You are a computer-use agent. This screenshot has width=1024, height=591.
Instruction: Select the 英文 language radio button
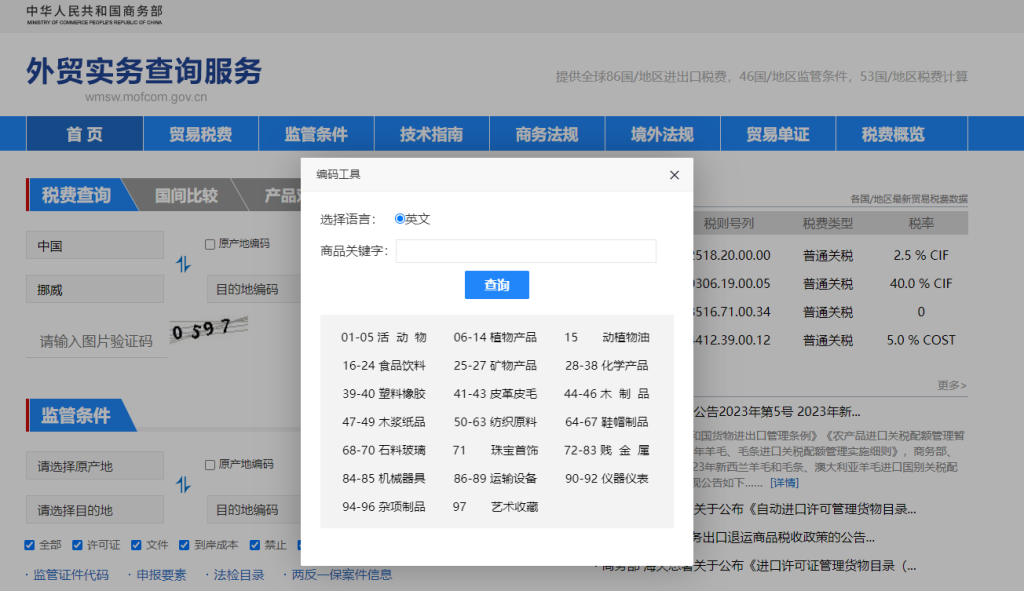point(400,219)
